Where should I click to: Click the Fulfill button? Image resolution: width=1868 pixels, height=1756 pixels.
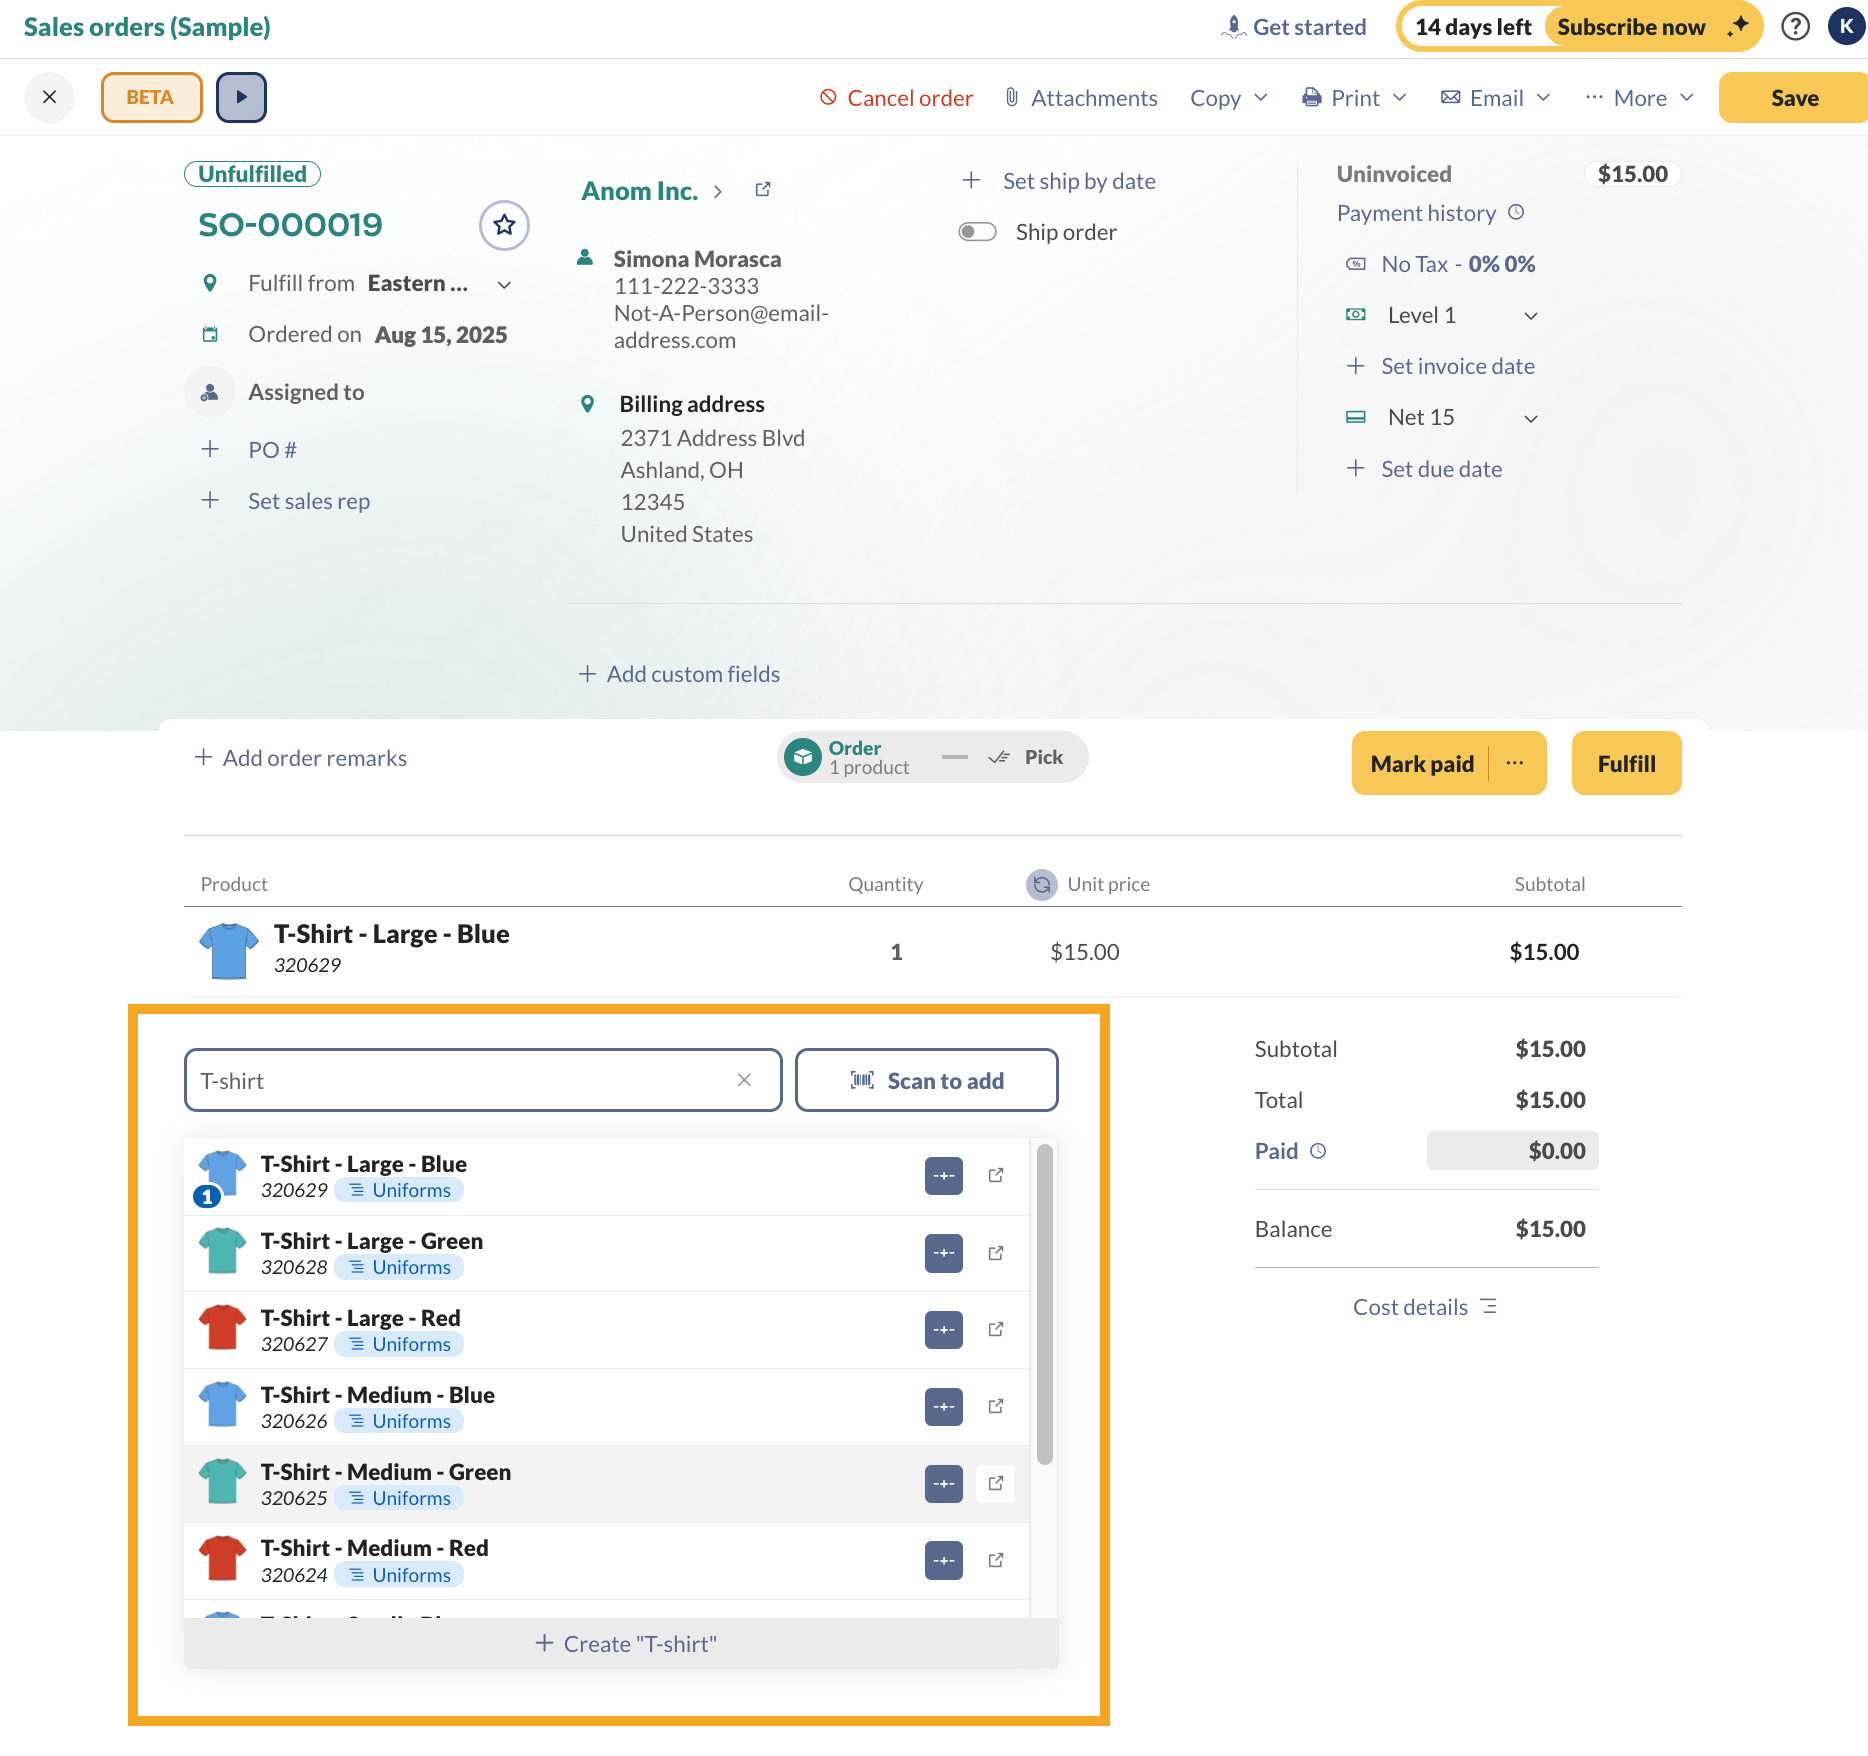1626,763
